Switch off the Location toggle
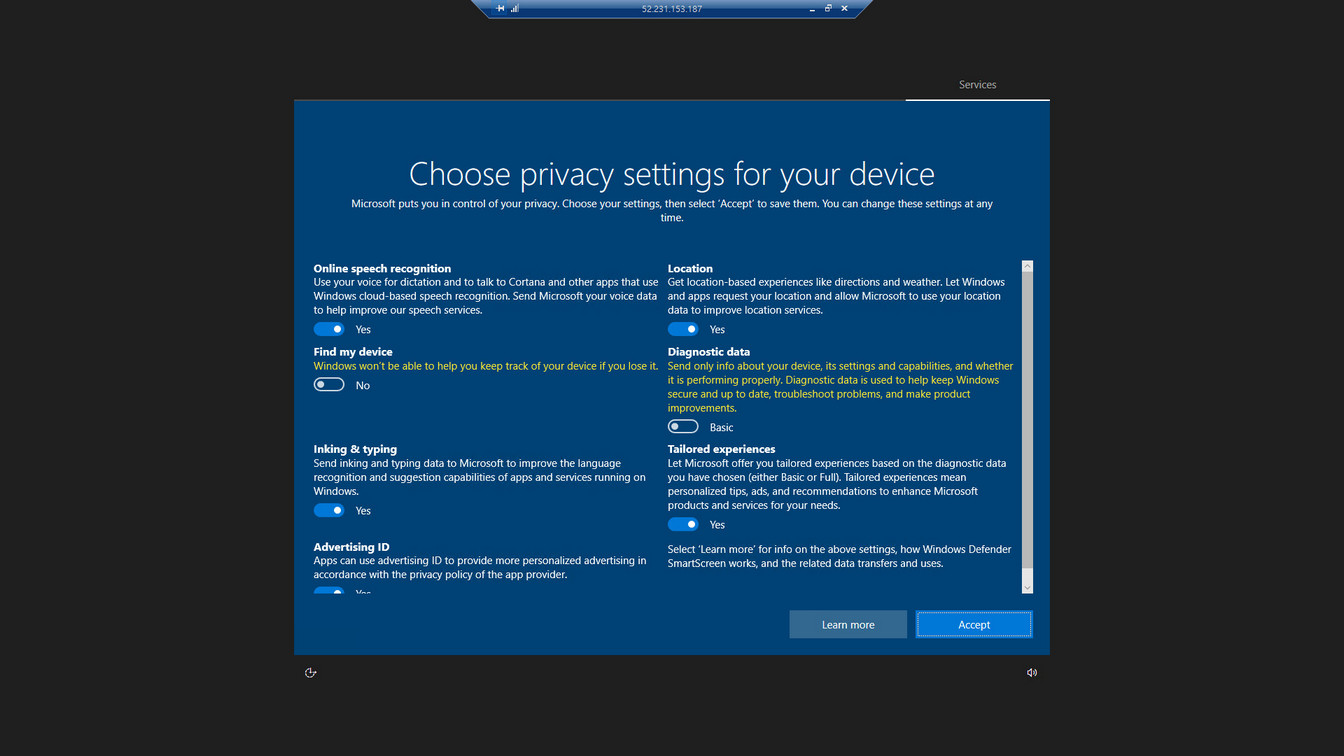Image resolution: width=1344 pixels, height=756 pixels. tap(683, 329)
